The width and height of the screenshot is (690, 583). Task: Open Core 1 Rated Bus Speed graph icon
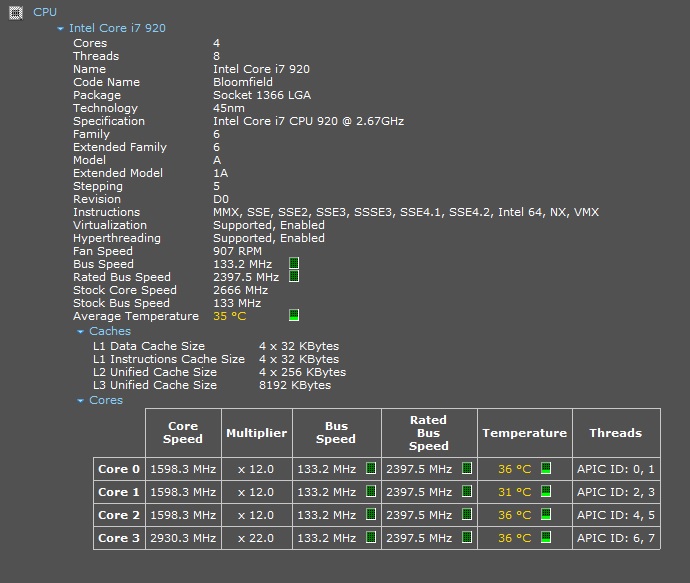[467, 491]
